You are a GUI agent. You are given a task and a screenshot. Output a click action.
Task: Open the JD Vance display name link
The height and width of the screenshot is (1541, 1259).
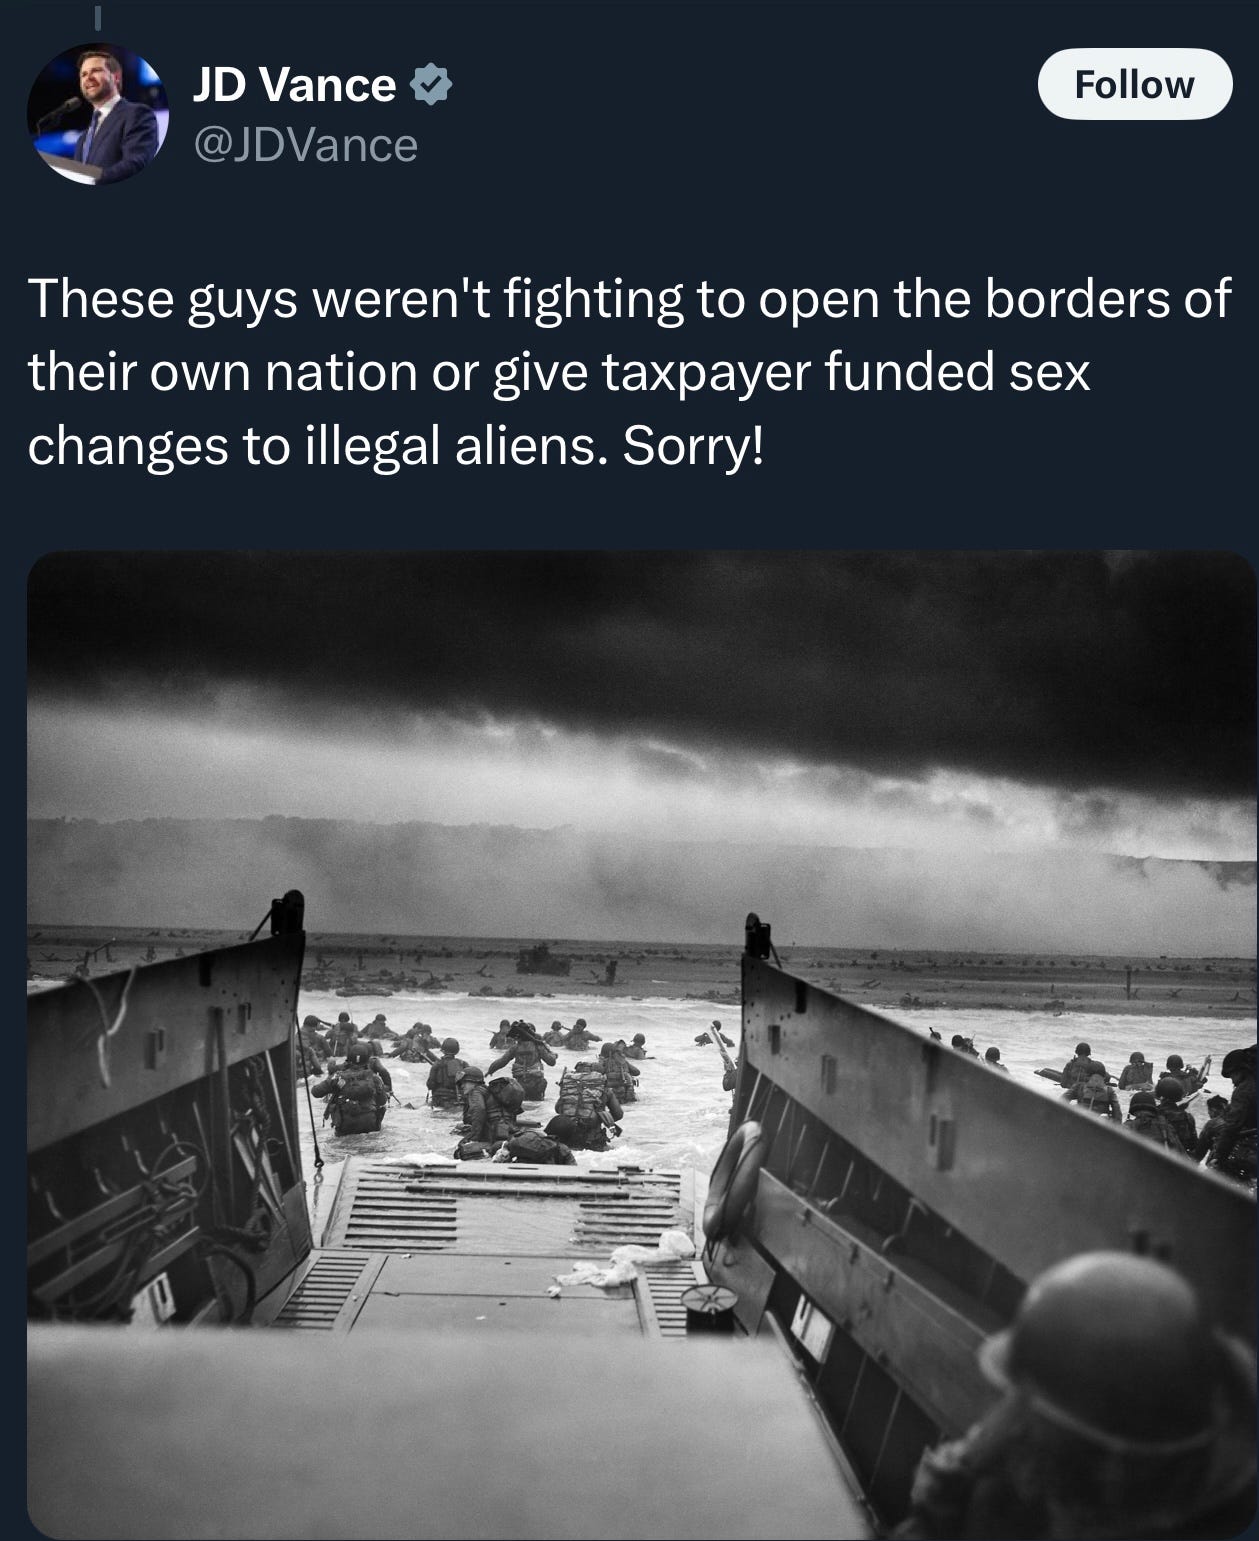(293, 85)
